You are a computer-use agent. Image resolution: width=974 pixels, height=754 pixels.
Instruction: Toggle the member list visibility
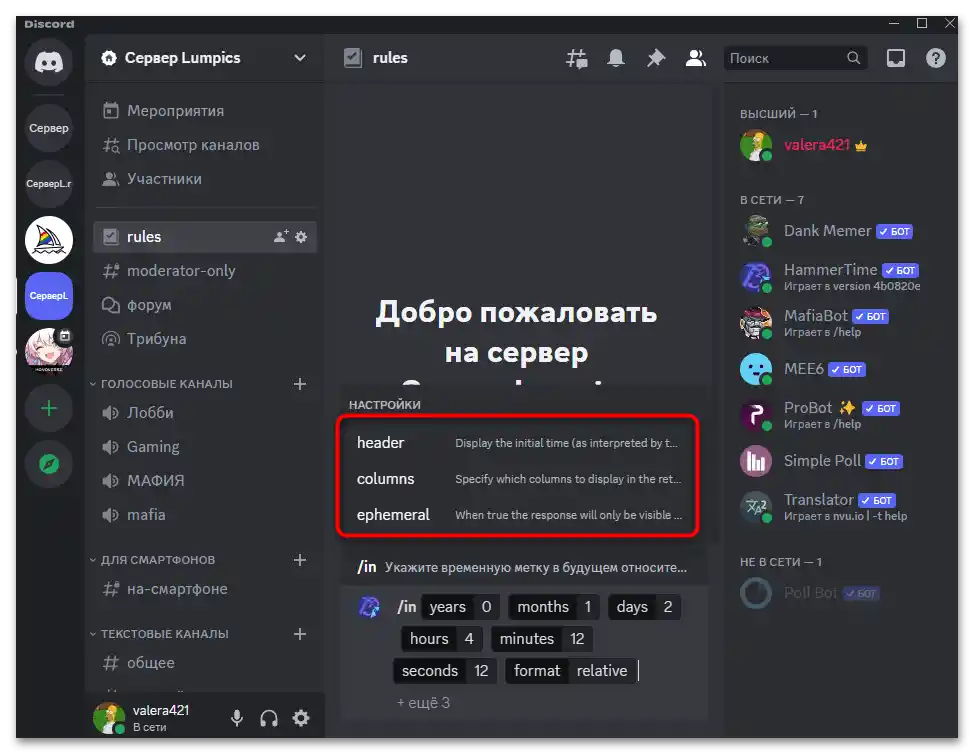coord(696,58)
